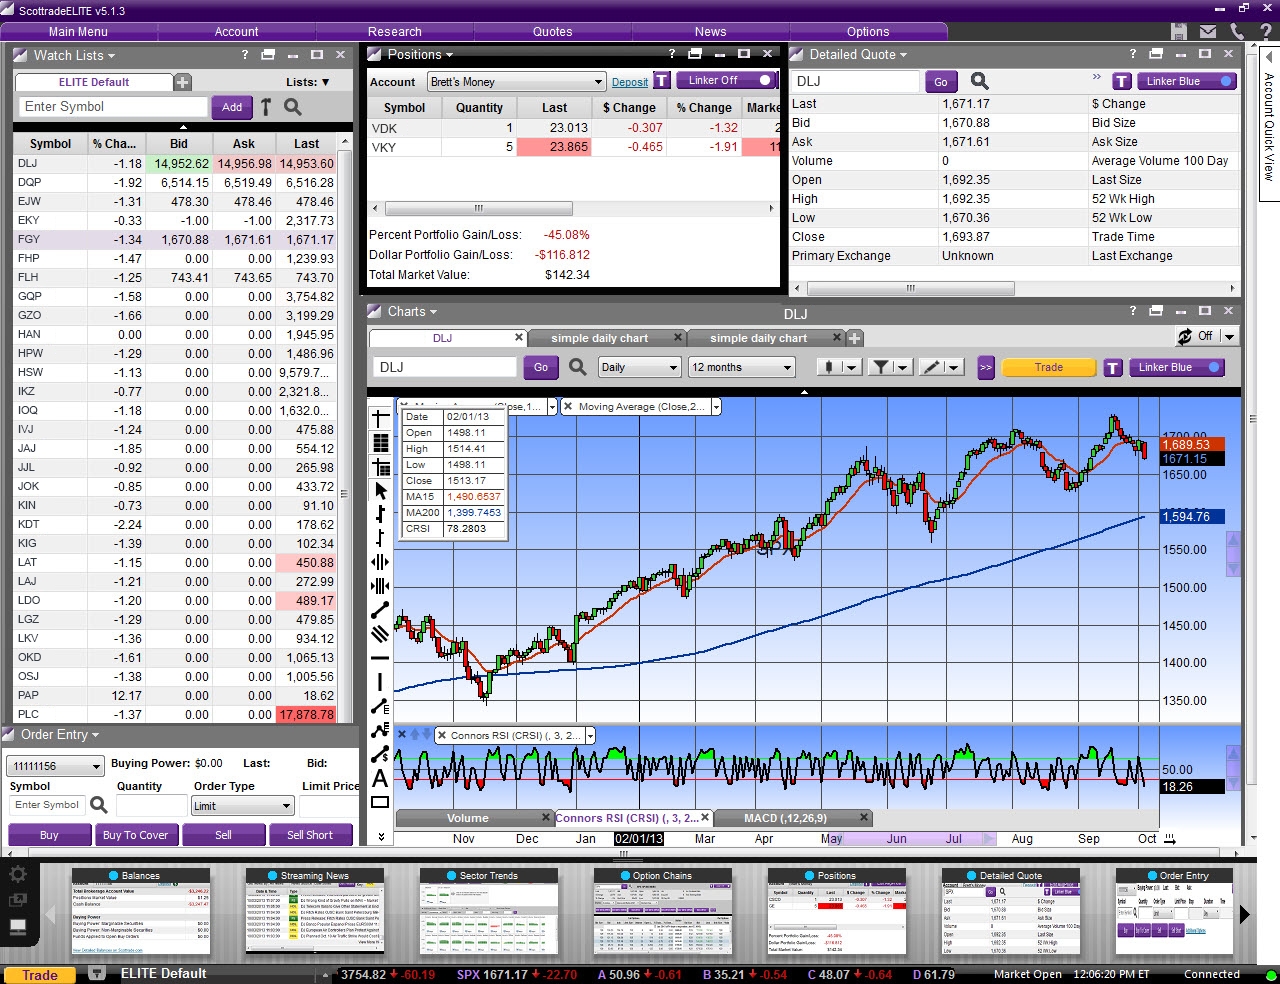Choose the text annotation 'A' tool
The width and height of the screenshot is (1280, 984).
click(380, 778)
